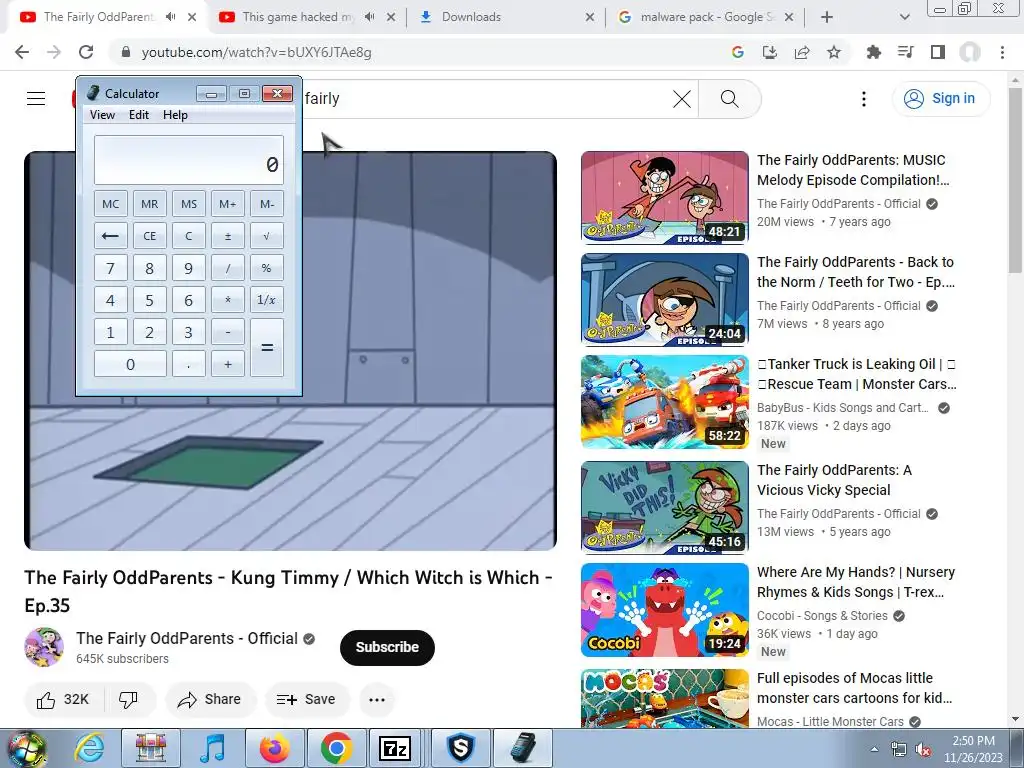This screenshot has width=1024, height=768.
Task: Open the Chrome extensions puzzle icon
Action: coord(873,52)
